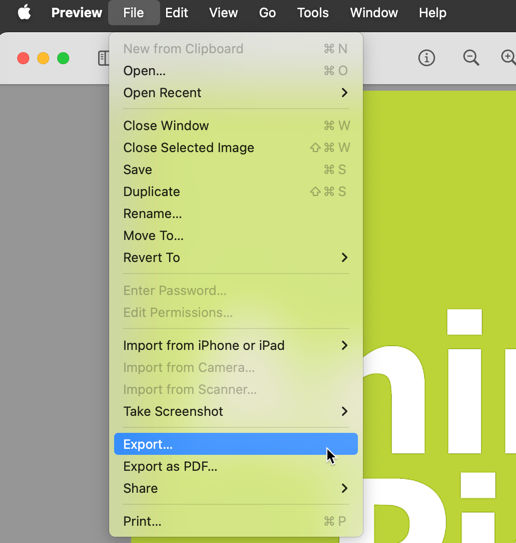This screenshot has width=516, height=543.
Task: Open the Apple menu
Action: 24,13
